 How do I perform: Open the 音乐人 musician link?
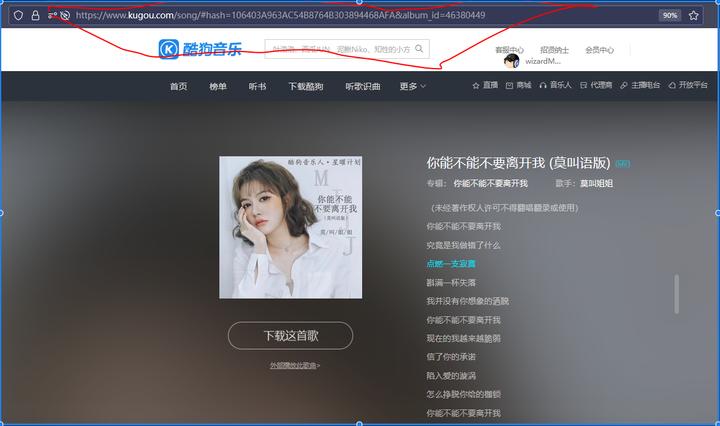555,85
